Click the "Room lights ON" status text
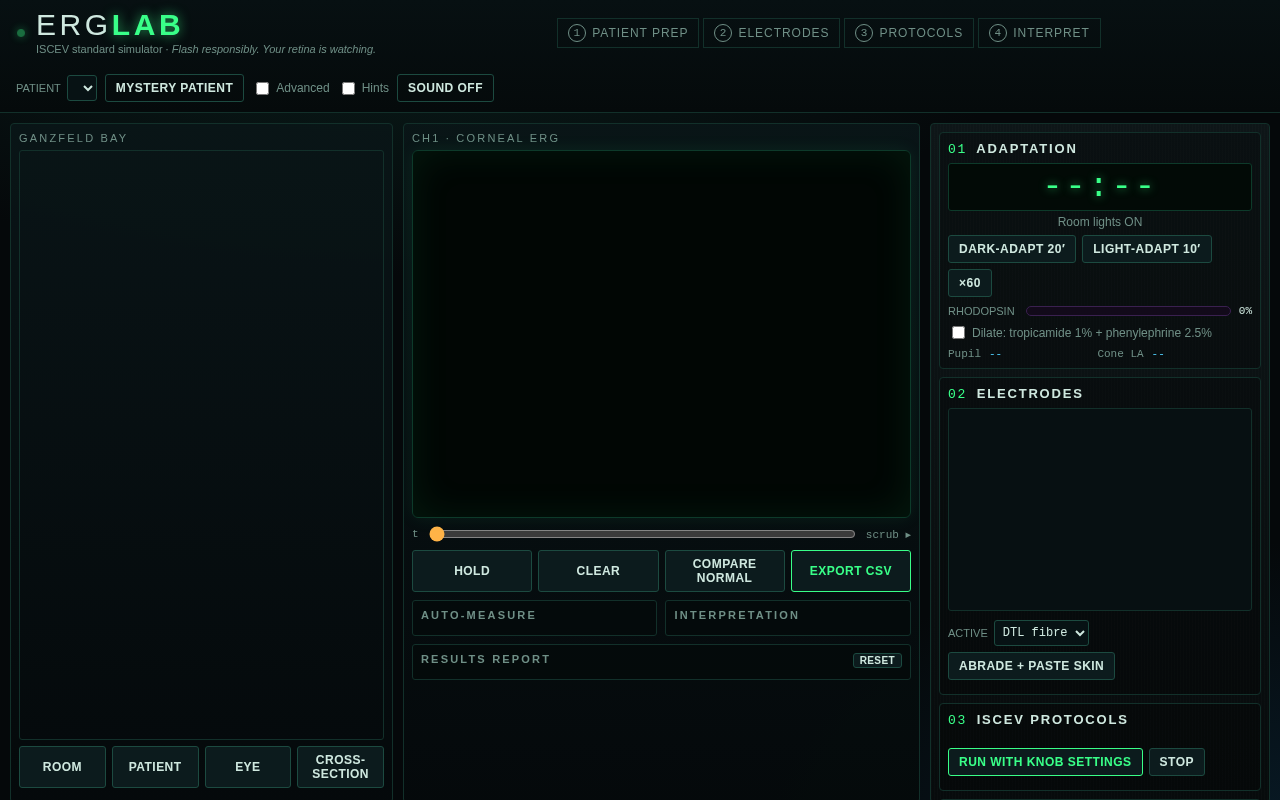The image size is (1280, 800). (1100, 222)
